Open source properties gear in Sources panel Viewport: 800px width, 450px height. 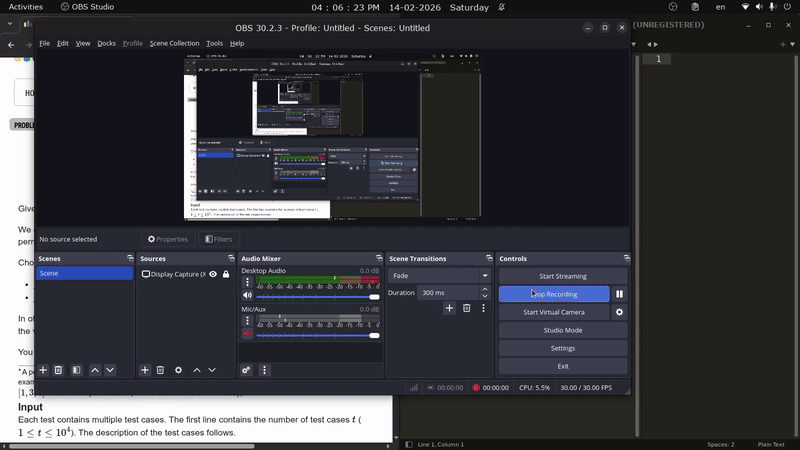pos(178,370)
